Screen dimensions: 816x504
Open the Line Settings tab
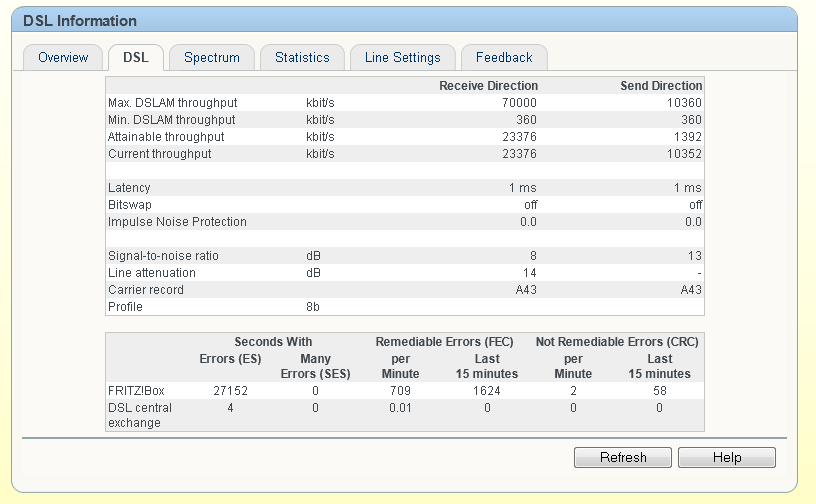[403, 58]
